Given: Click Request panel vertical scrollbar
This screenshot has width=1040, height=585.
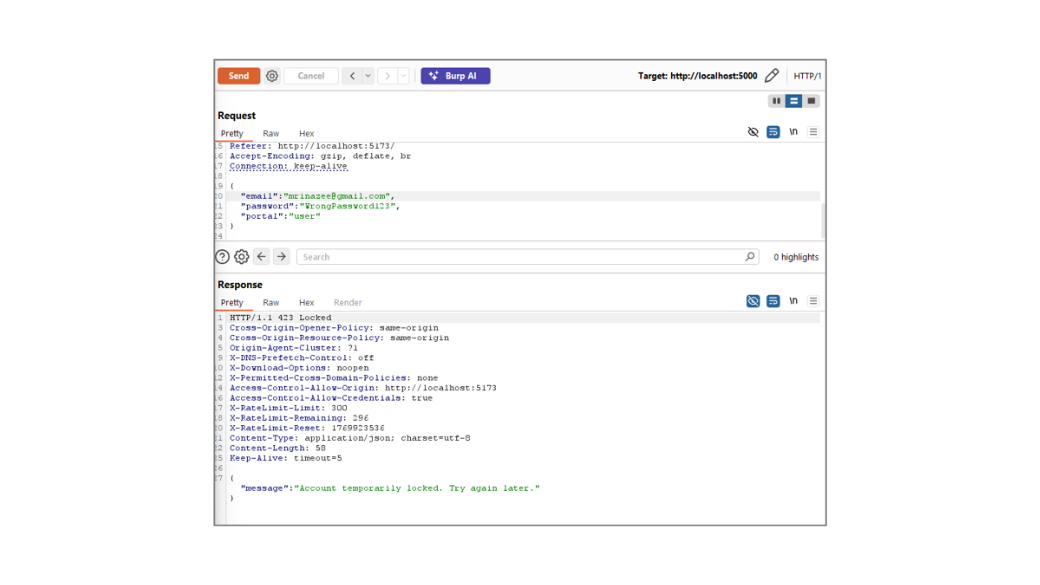Looking at the screenshot, I should click(823, 221).
